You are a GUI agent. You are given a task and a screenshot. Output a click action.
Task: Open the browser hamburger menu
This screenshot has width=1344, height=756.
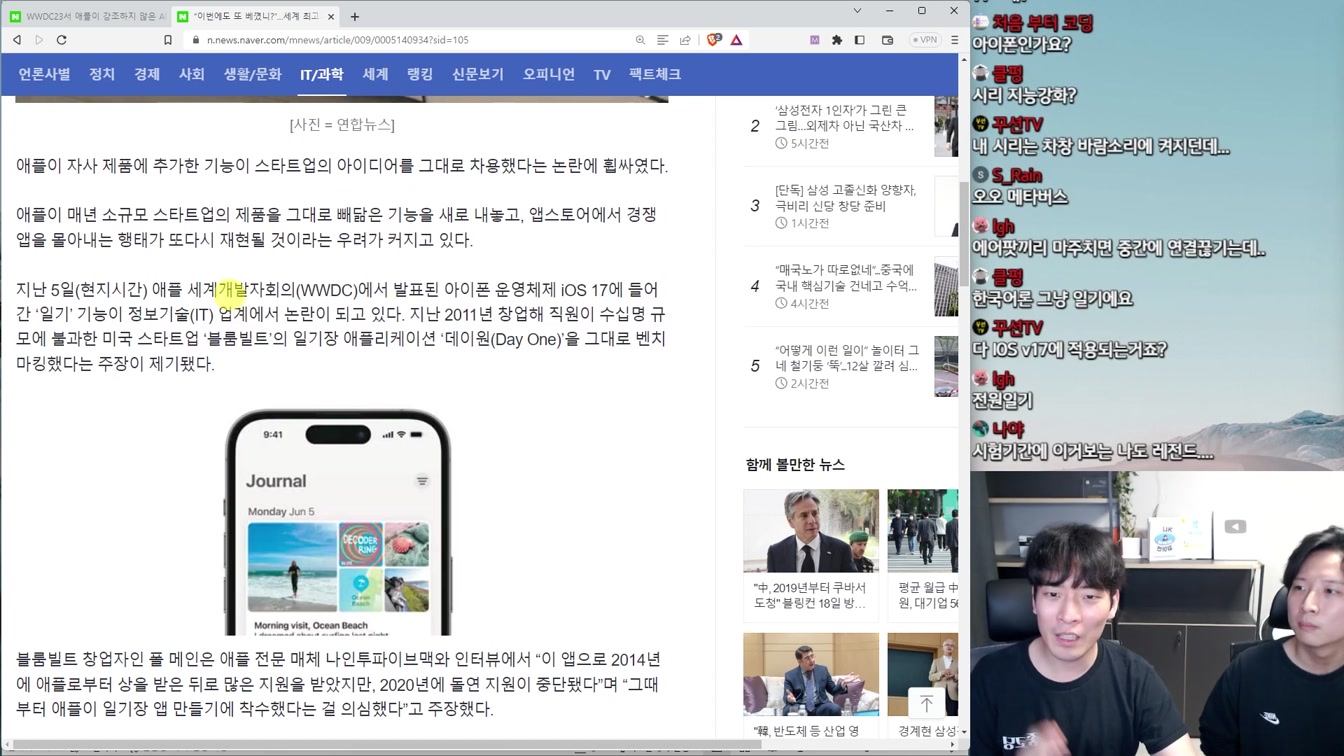[x=954, y=40]
